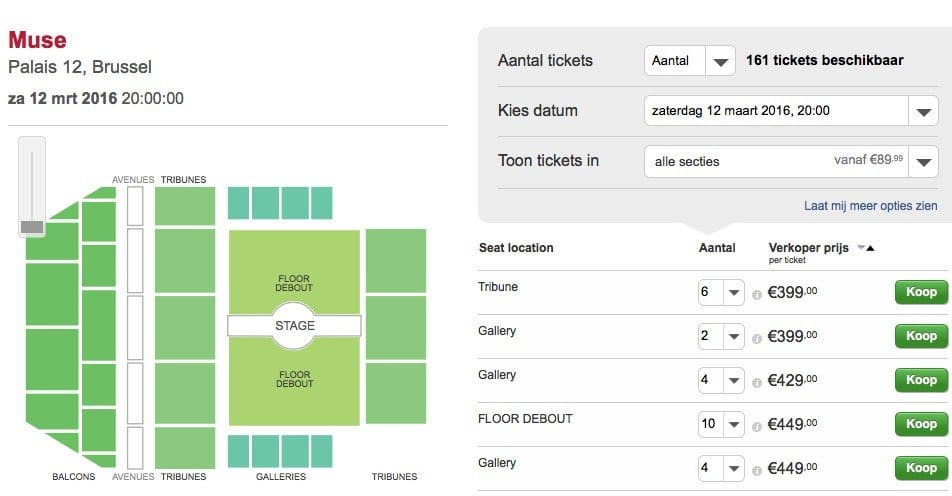
Task: Expand the 'alle secties' section dropdown
Action: pyautogui.click(x=791, y=161)
